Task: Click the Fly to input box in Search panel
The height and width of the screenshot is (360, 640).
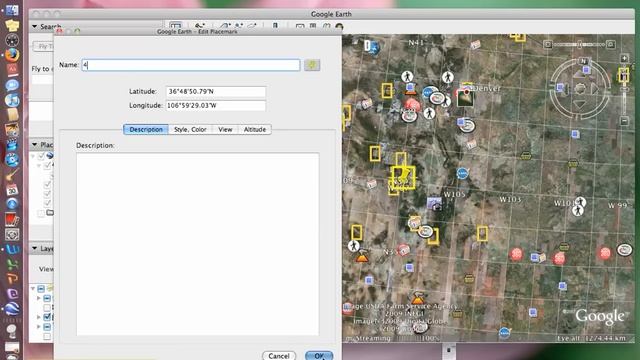Action: point(42,79)
